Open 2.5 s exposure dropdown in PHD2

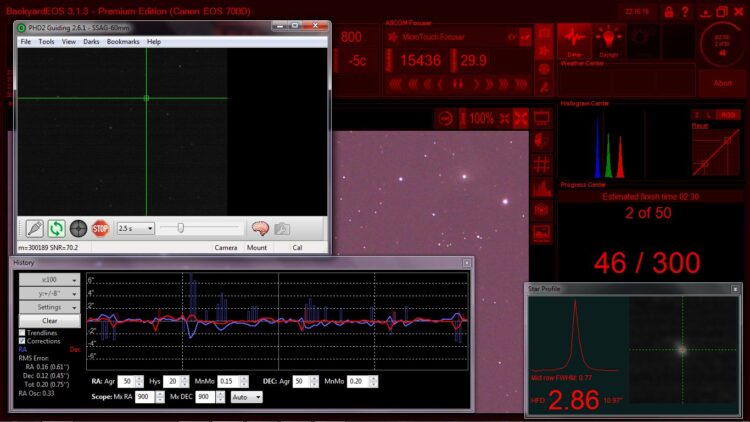pyautogui.click(x=136, y=228)
